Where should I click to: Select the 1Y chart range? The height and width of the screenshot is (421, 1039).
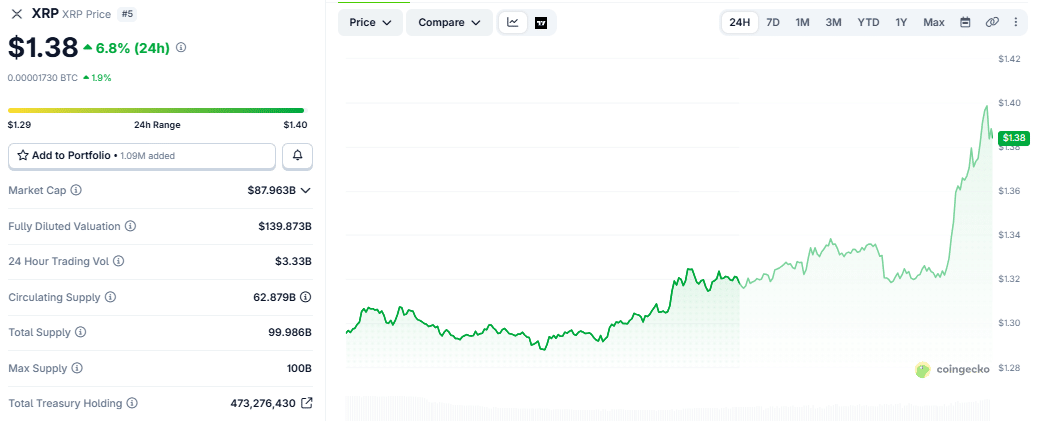901,23
